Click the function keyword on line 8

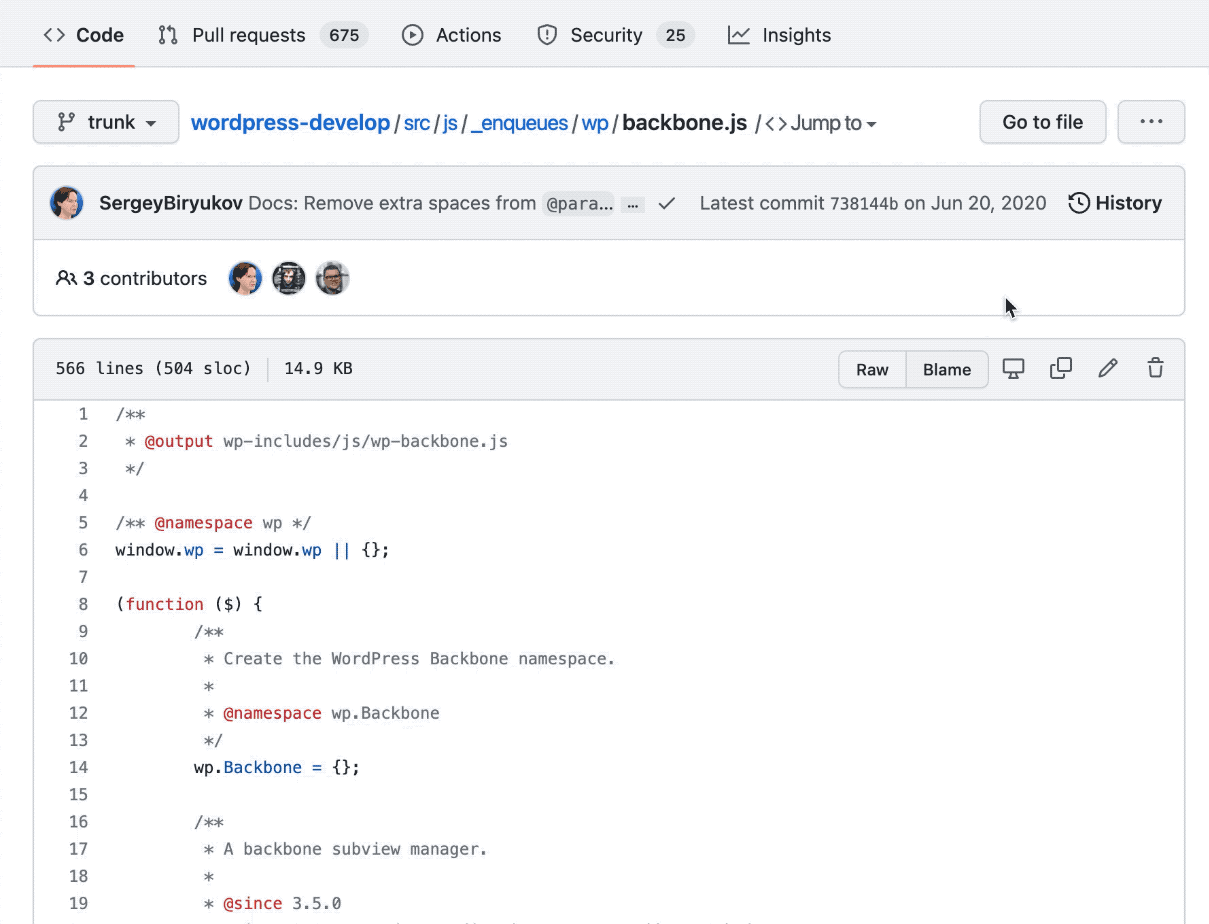coord(165,604)
